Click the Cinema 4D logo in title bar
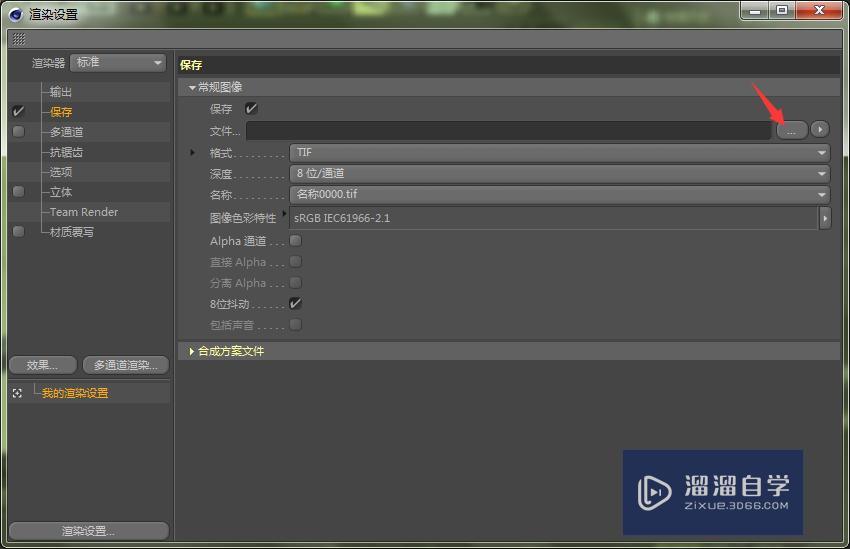The image size is (850, 549). [16, 14]
